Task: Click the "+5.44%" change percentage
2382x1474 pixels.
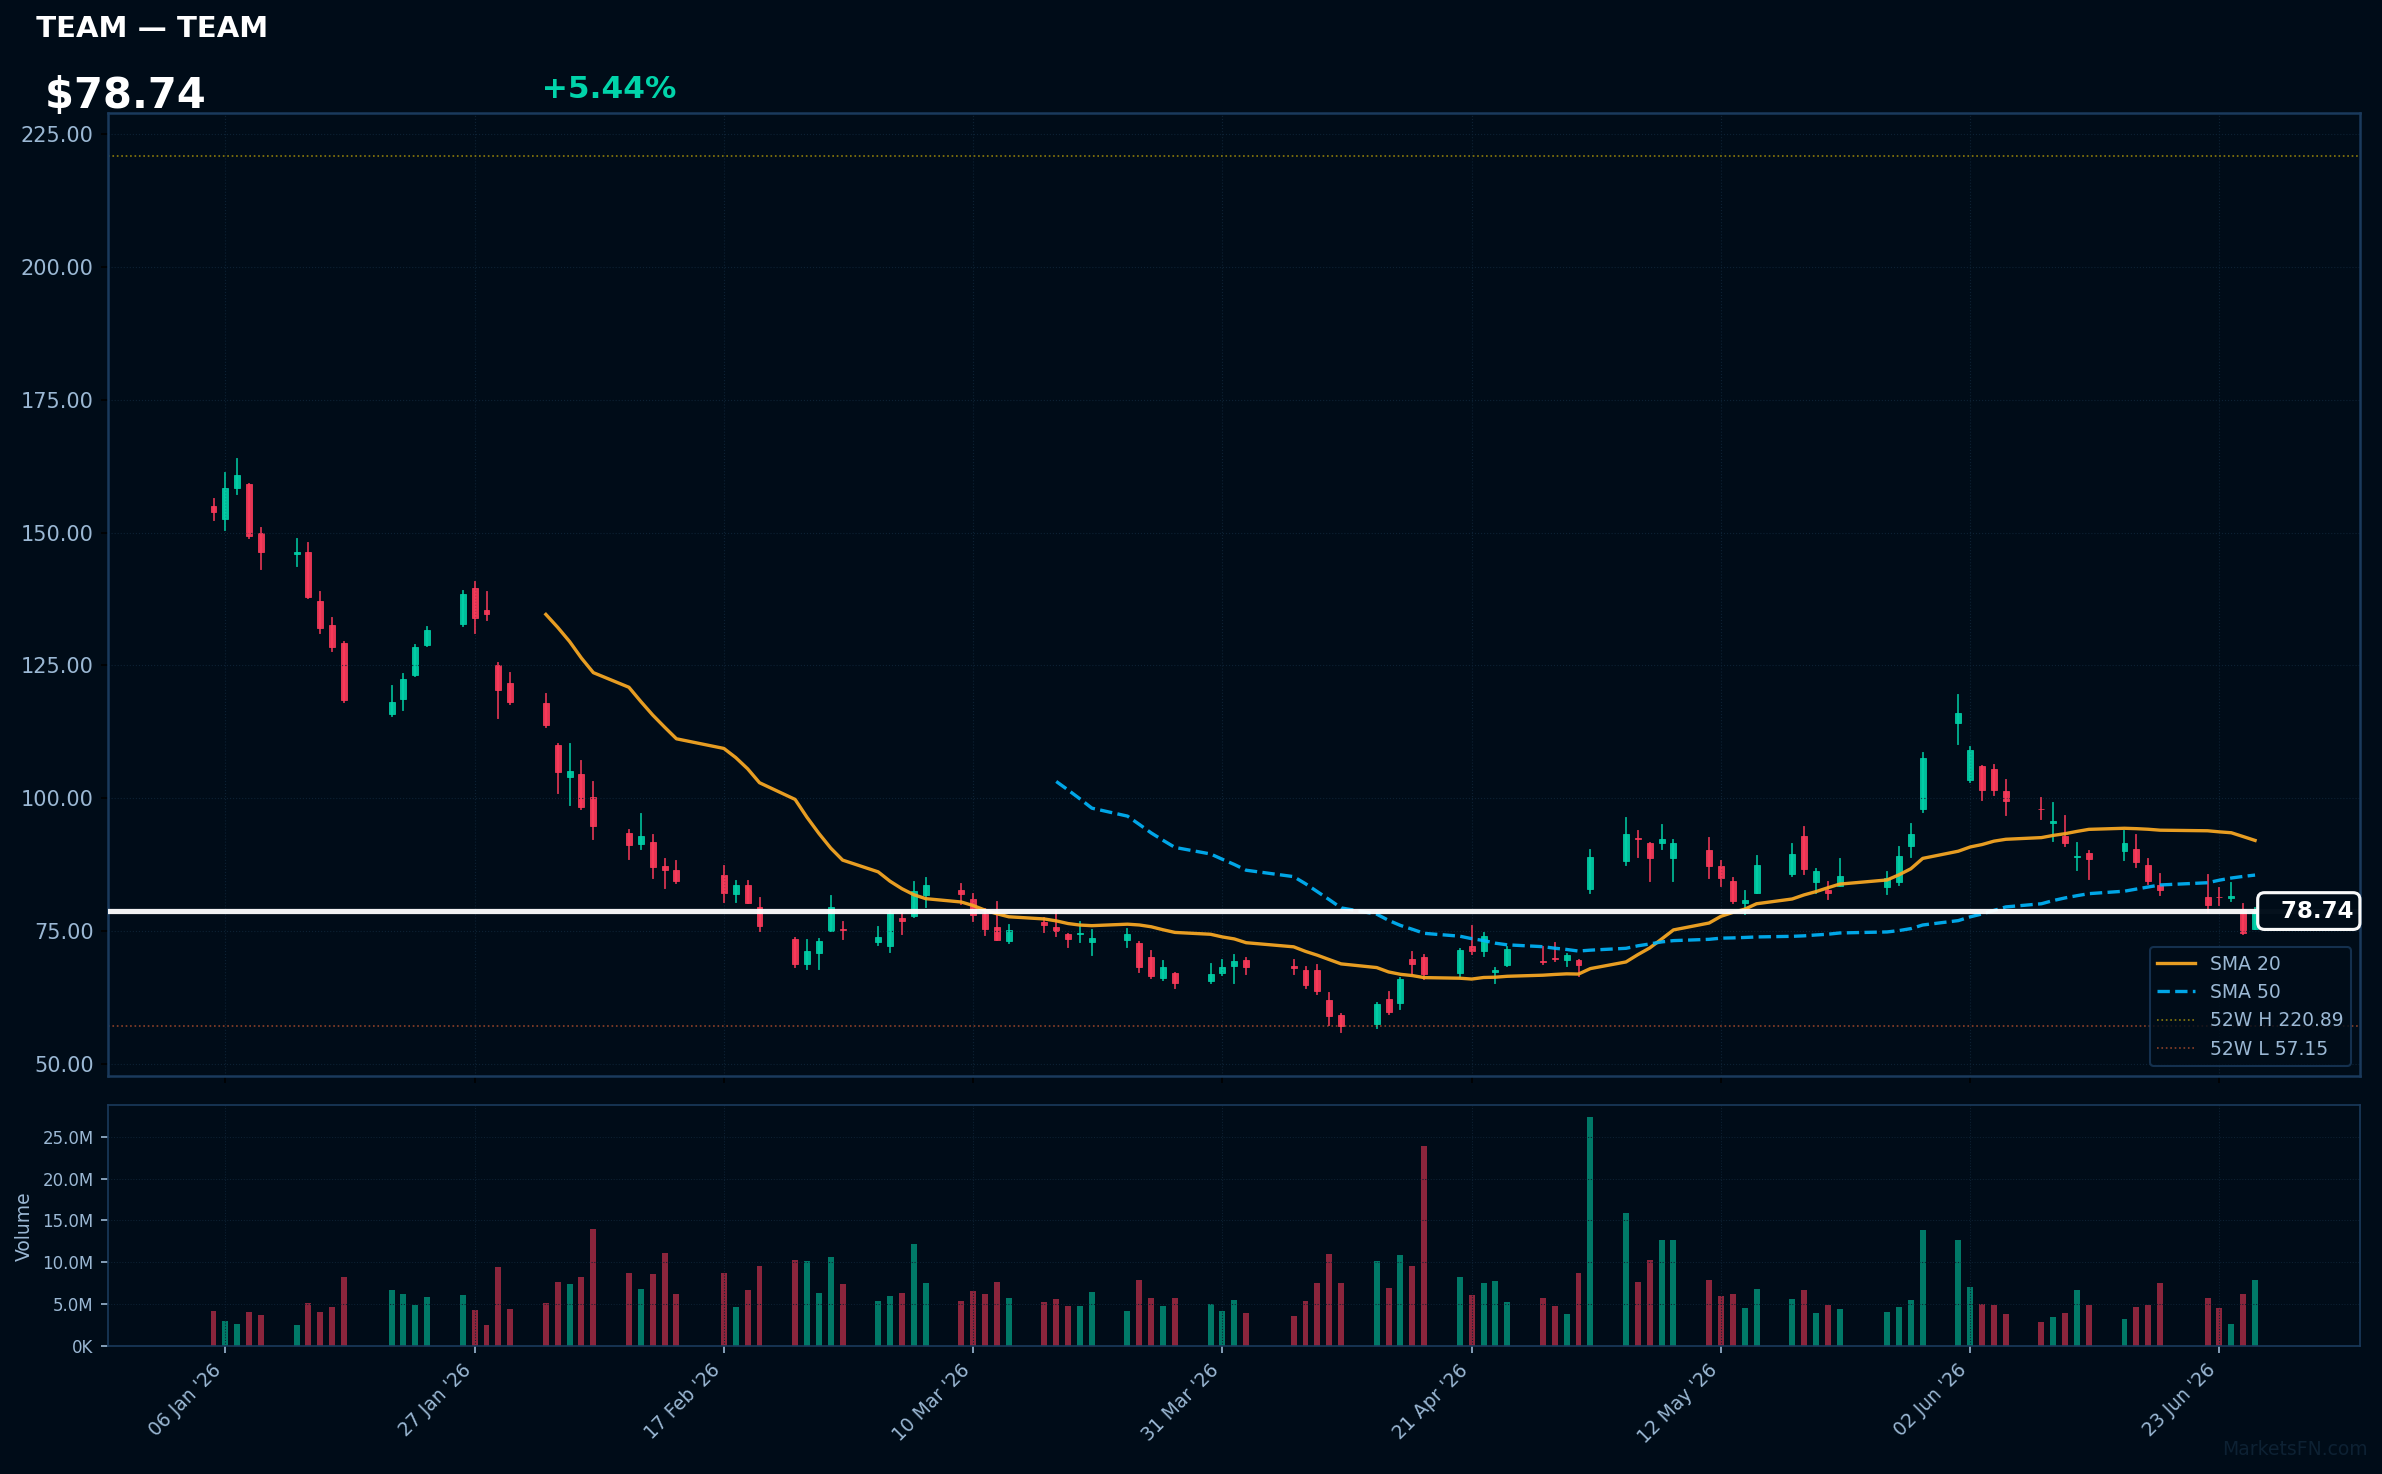Action: point(609,88)
